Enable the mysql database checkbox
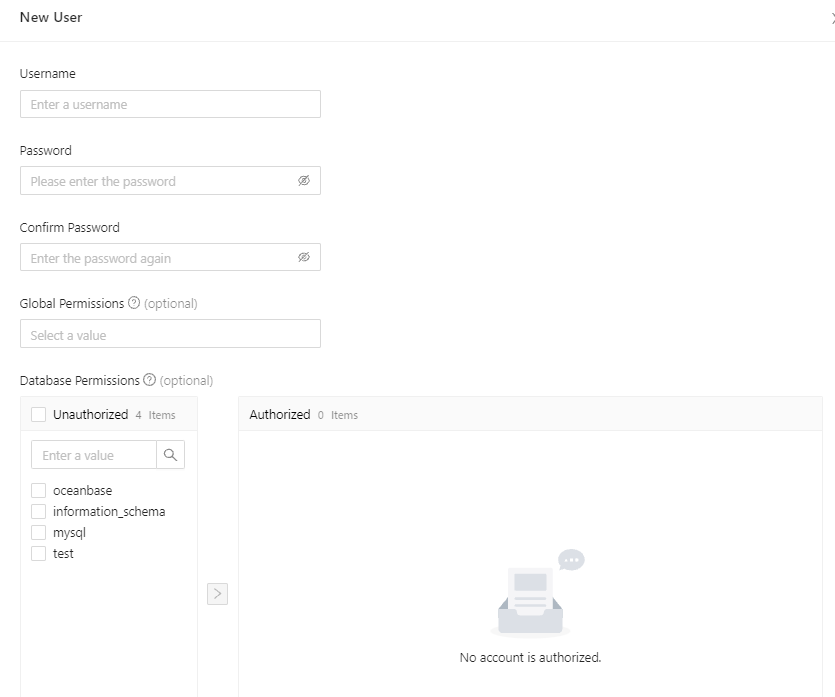 (39, 533)
